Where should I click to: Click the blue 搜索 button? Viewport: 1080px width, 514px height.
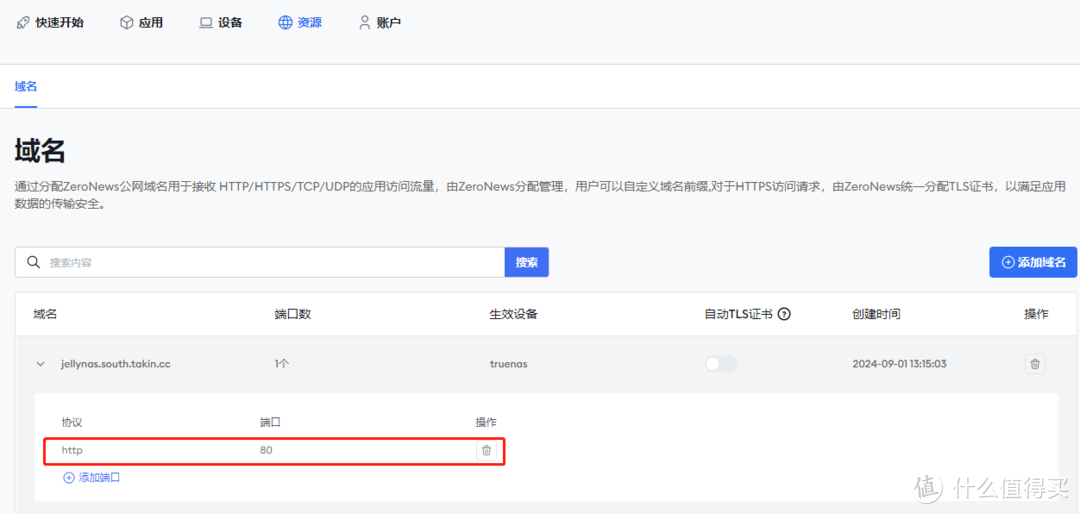tap(527, 263)
